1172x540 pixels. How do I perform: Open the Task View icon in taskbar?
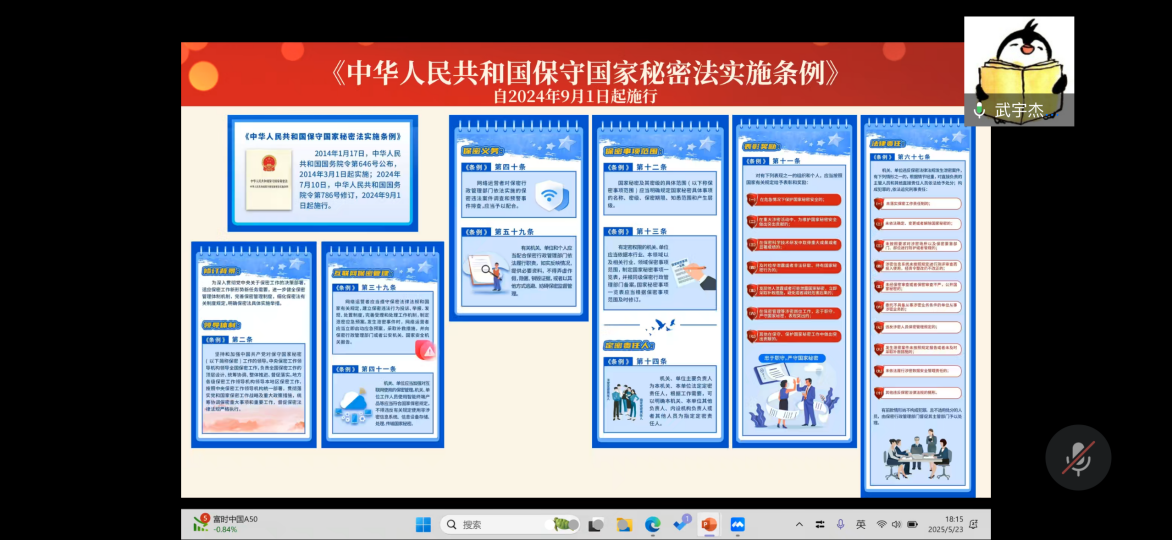coord(597,524)
